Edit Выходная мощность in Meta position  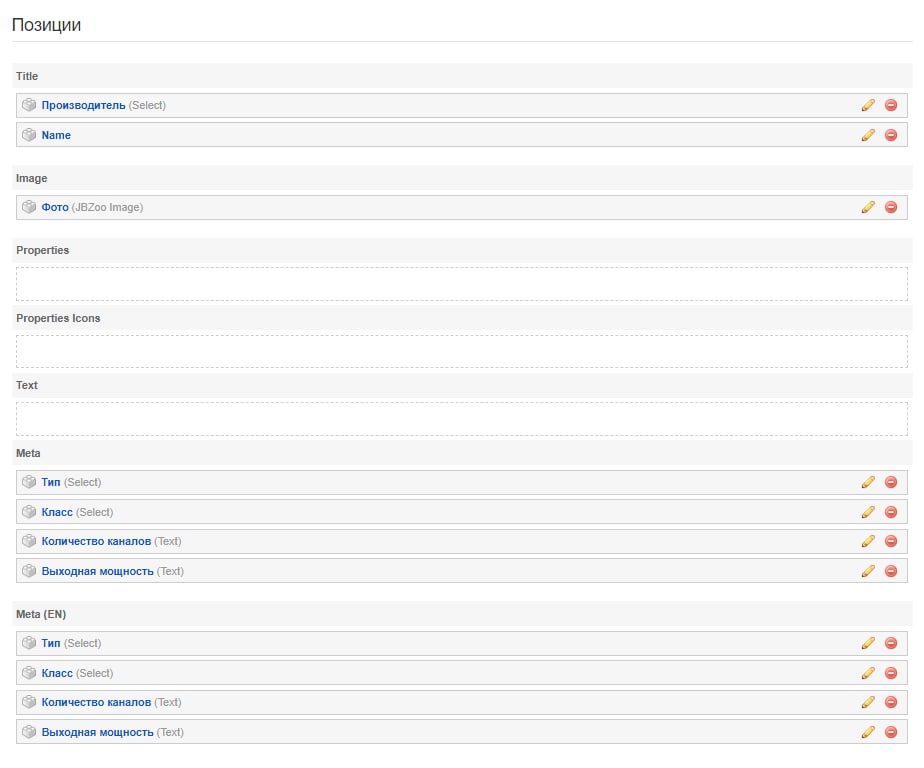867,571
